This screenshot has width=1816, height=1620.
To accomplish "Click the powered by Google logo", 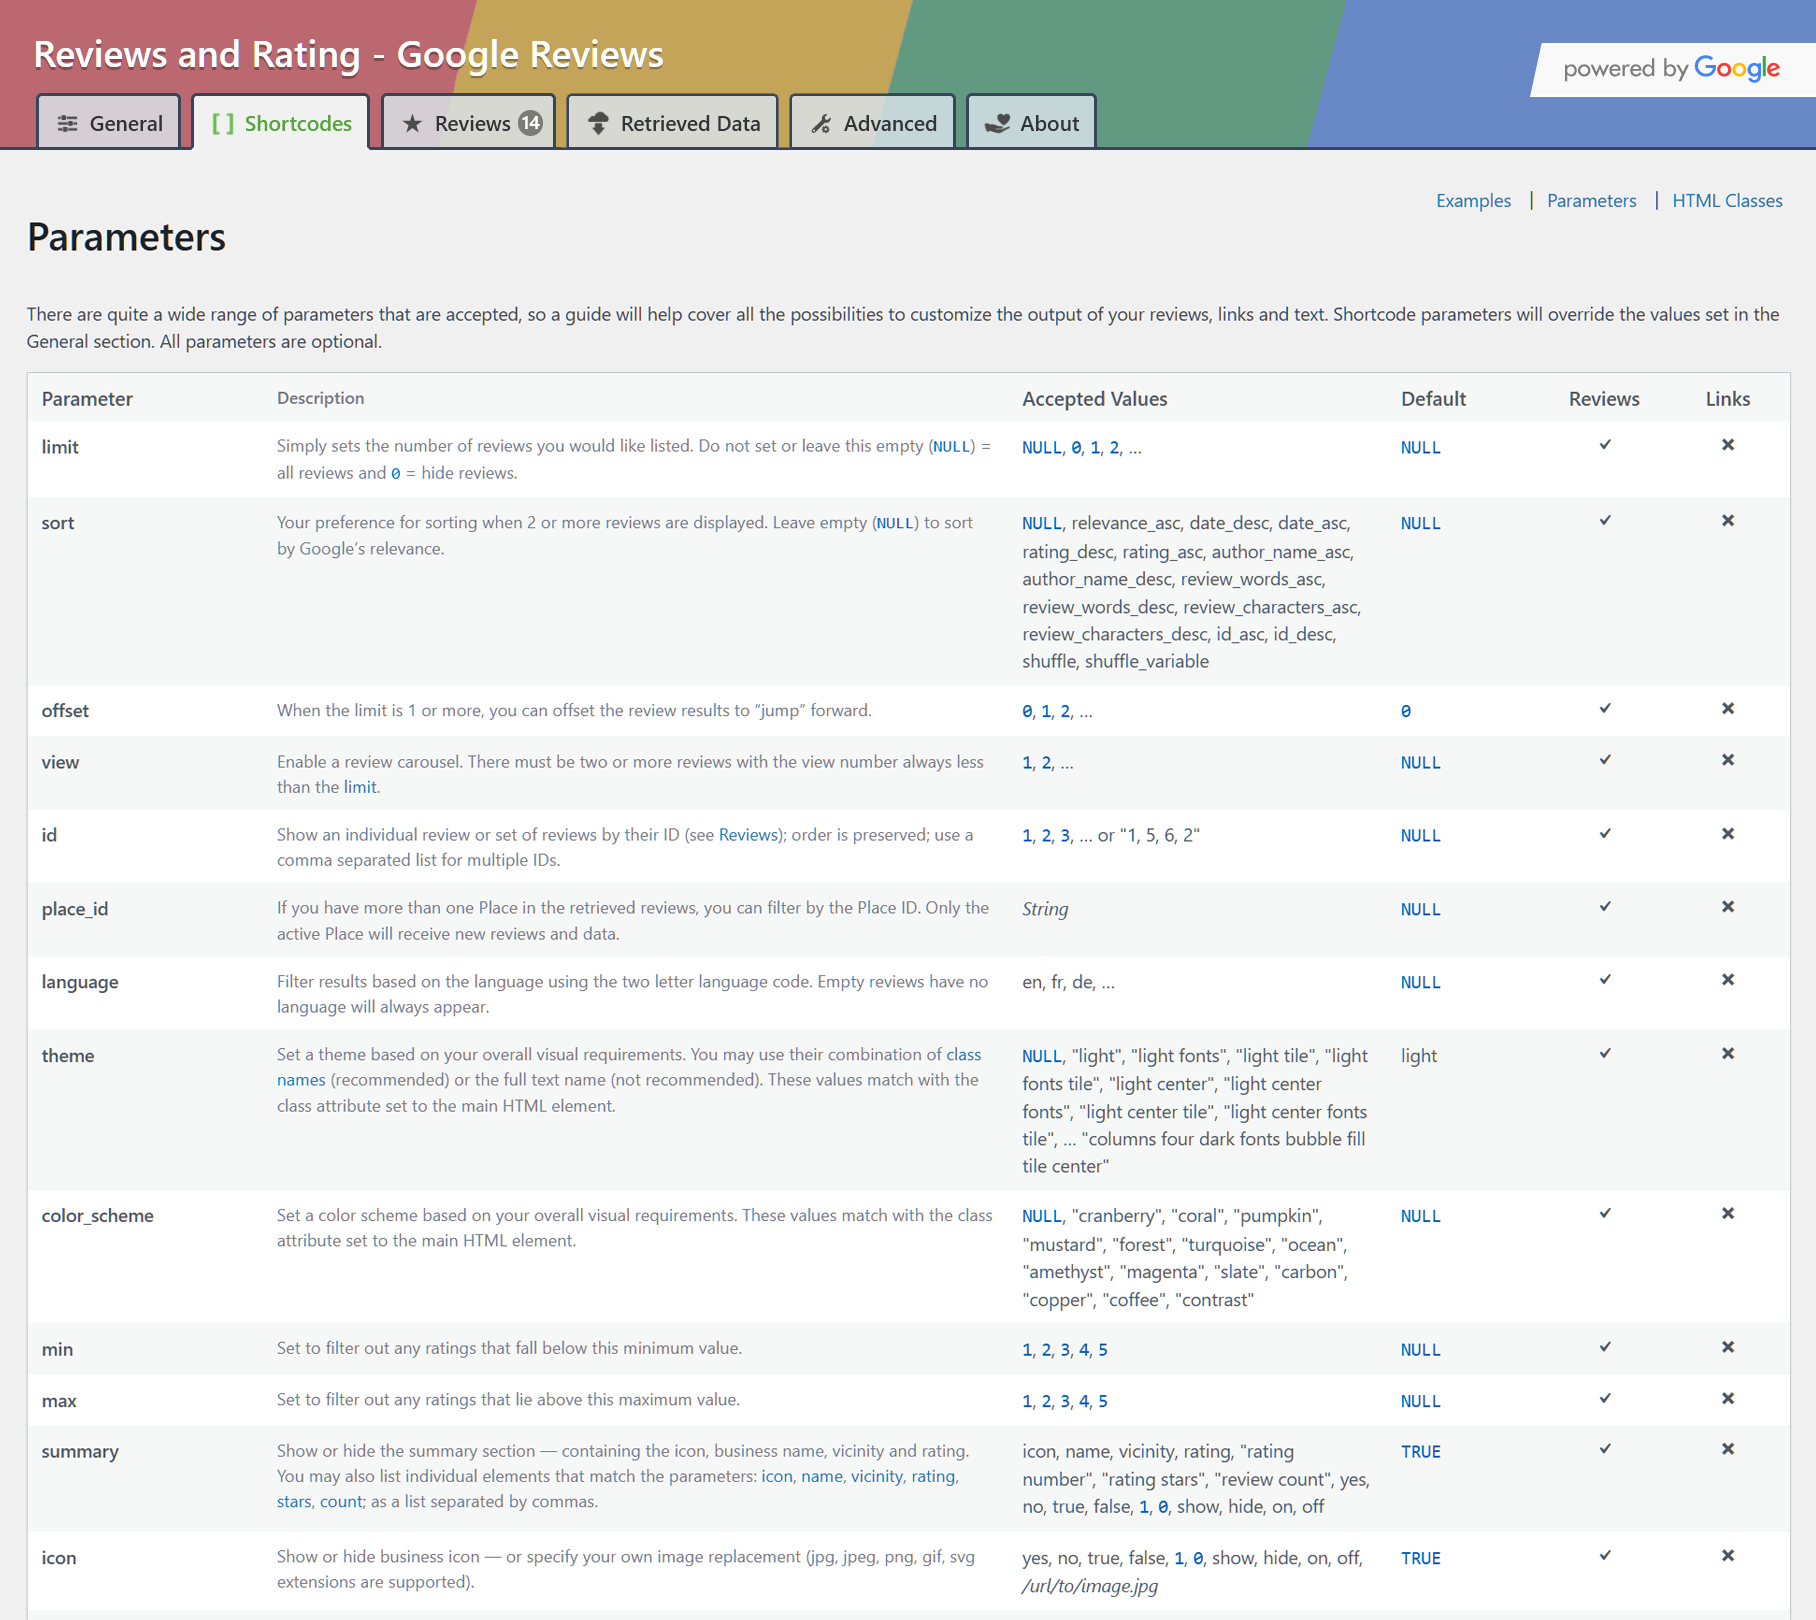I will (1672, 69).
